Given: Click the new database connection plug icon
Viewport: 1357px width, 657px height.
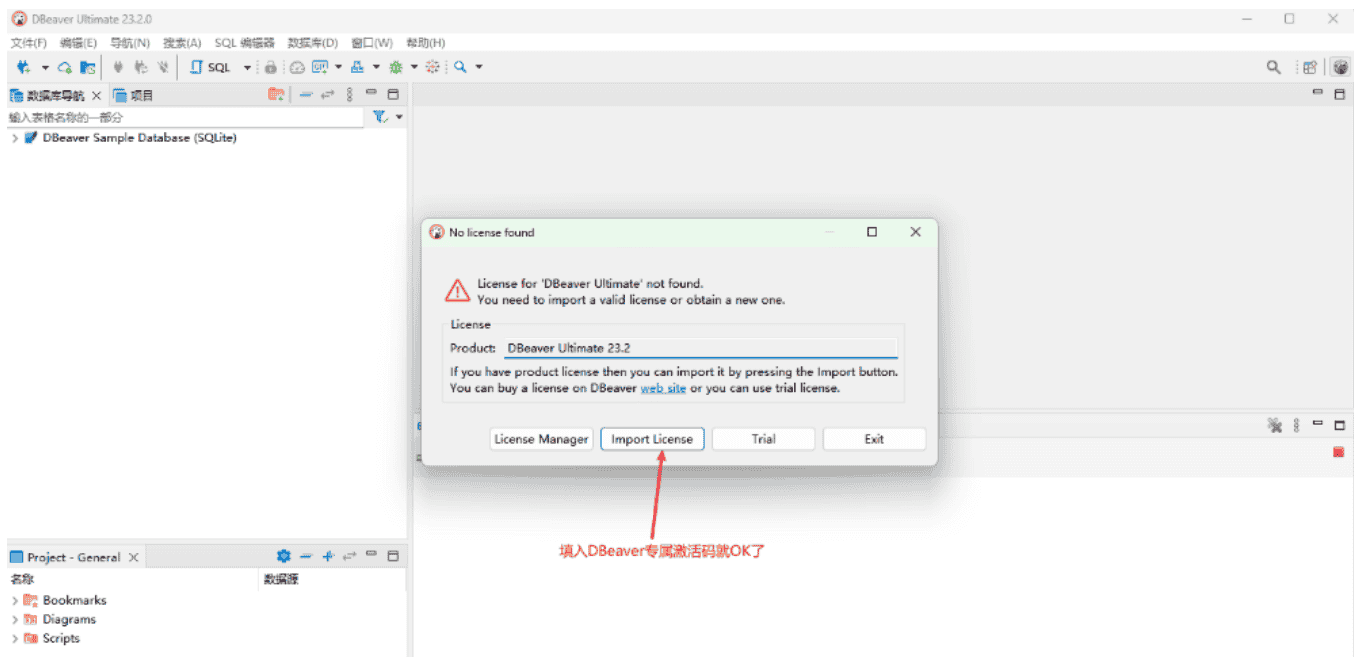Looking at the screenshot, I should click(23, 67).
